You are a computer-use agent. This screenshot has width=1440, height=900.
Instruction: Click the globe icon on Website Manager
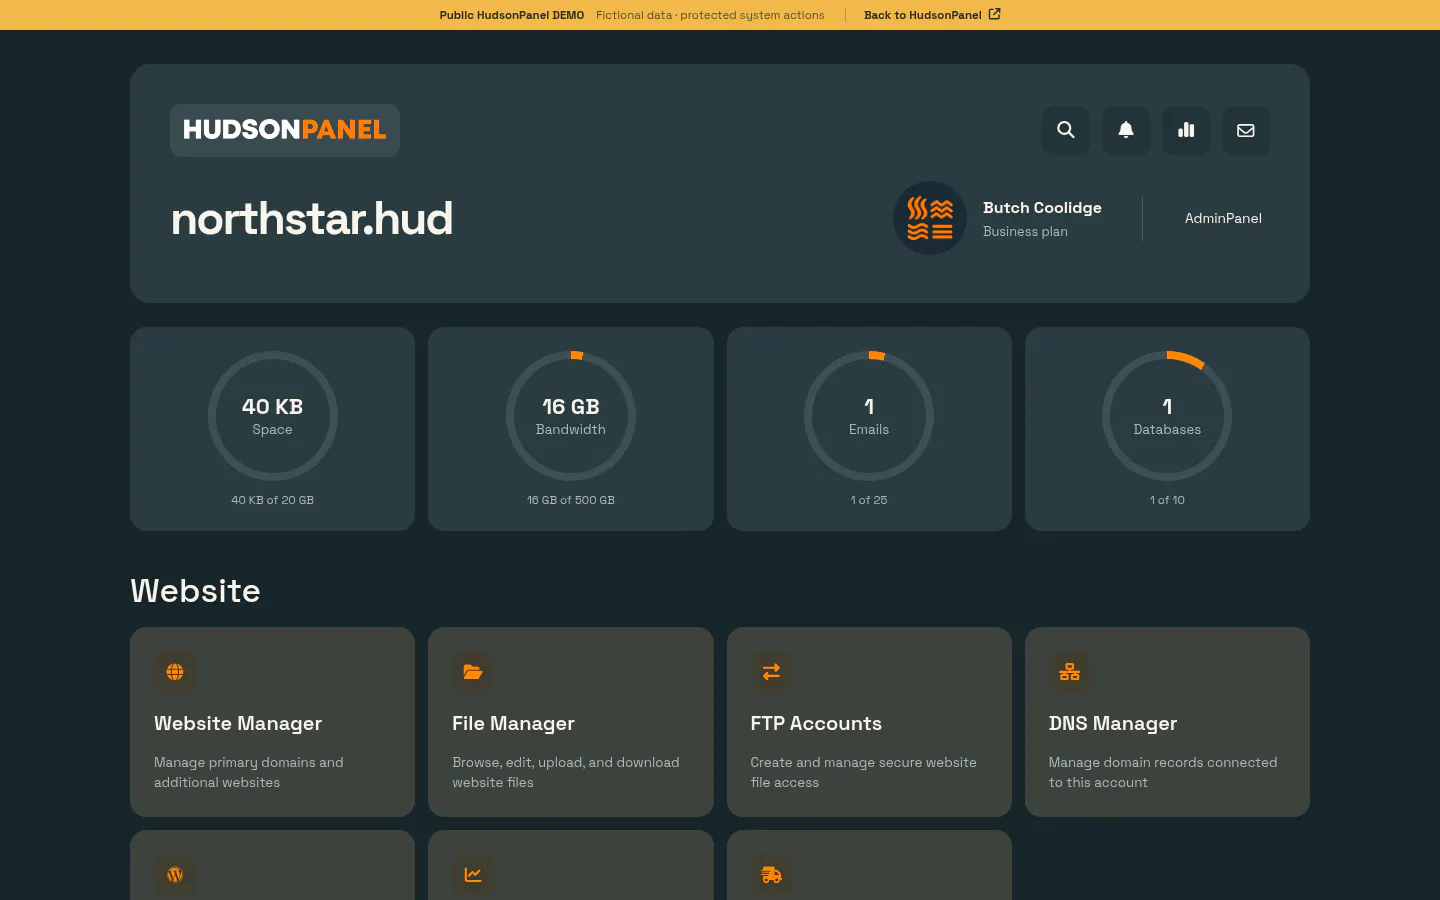(x=175, y=672)
